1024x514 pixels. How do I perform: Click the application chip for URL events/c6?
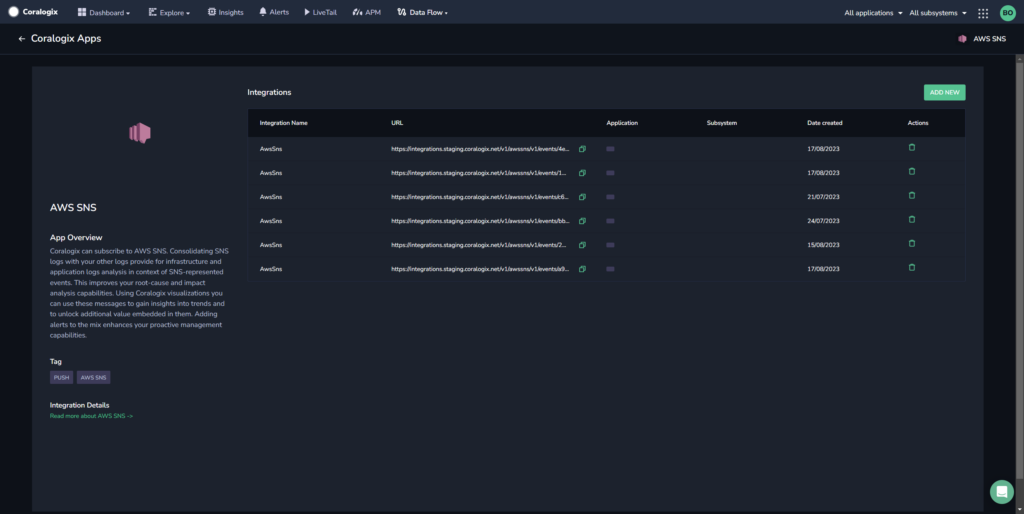point(610,197)
